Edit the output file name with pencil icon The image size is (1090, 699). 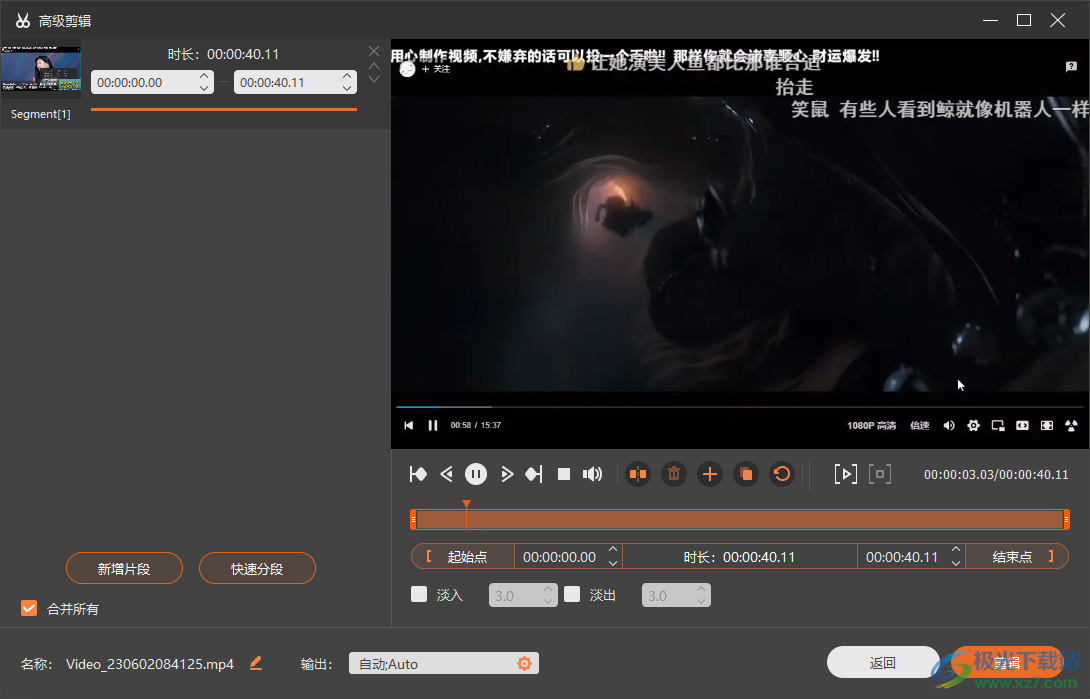pos(256,664)
